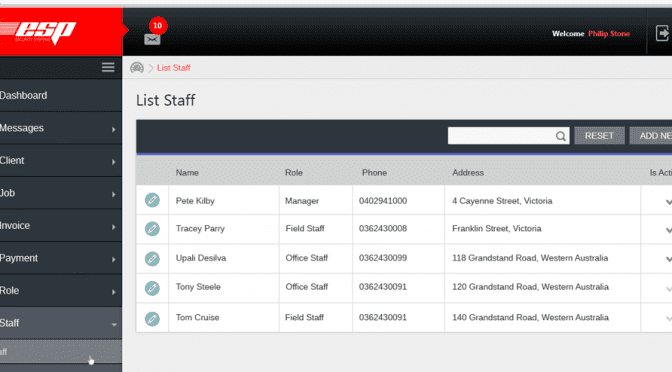672x372 pixels.
Task: Open Payment sidebar item
Action: pos(61,258)
